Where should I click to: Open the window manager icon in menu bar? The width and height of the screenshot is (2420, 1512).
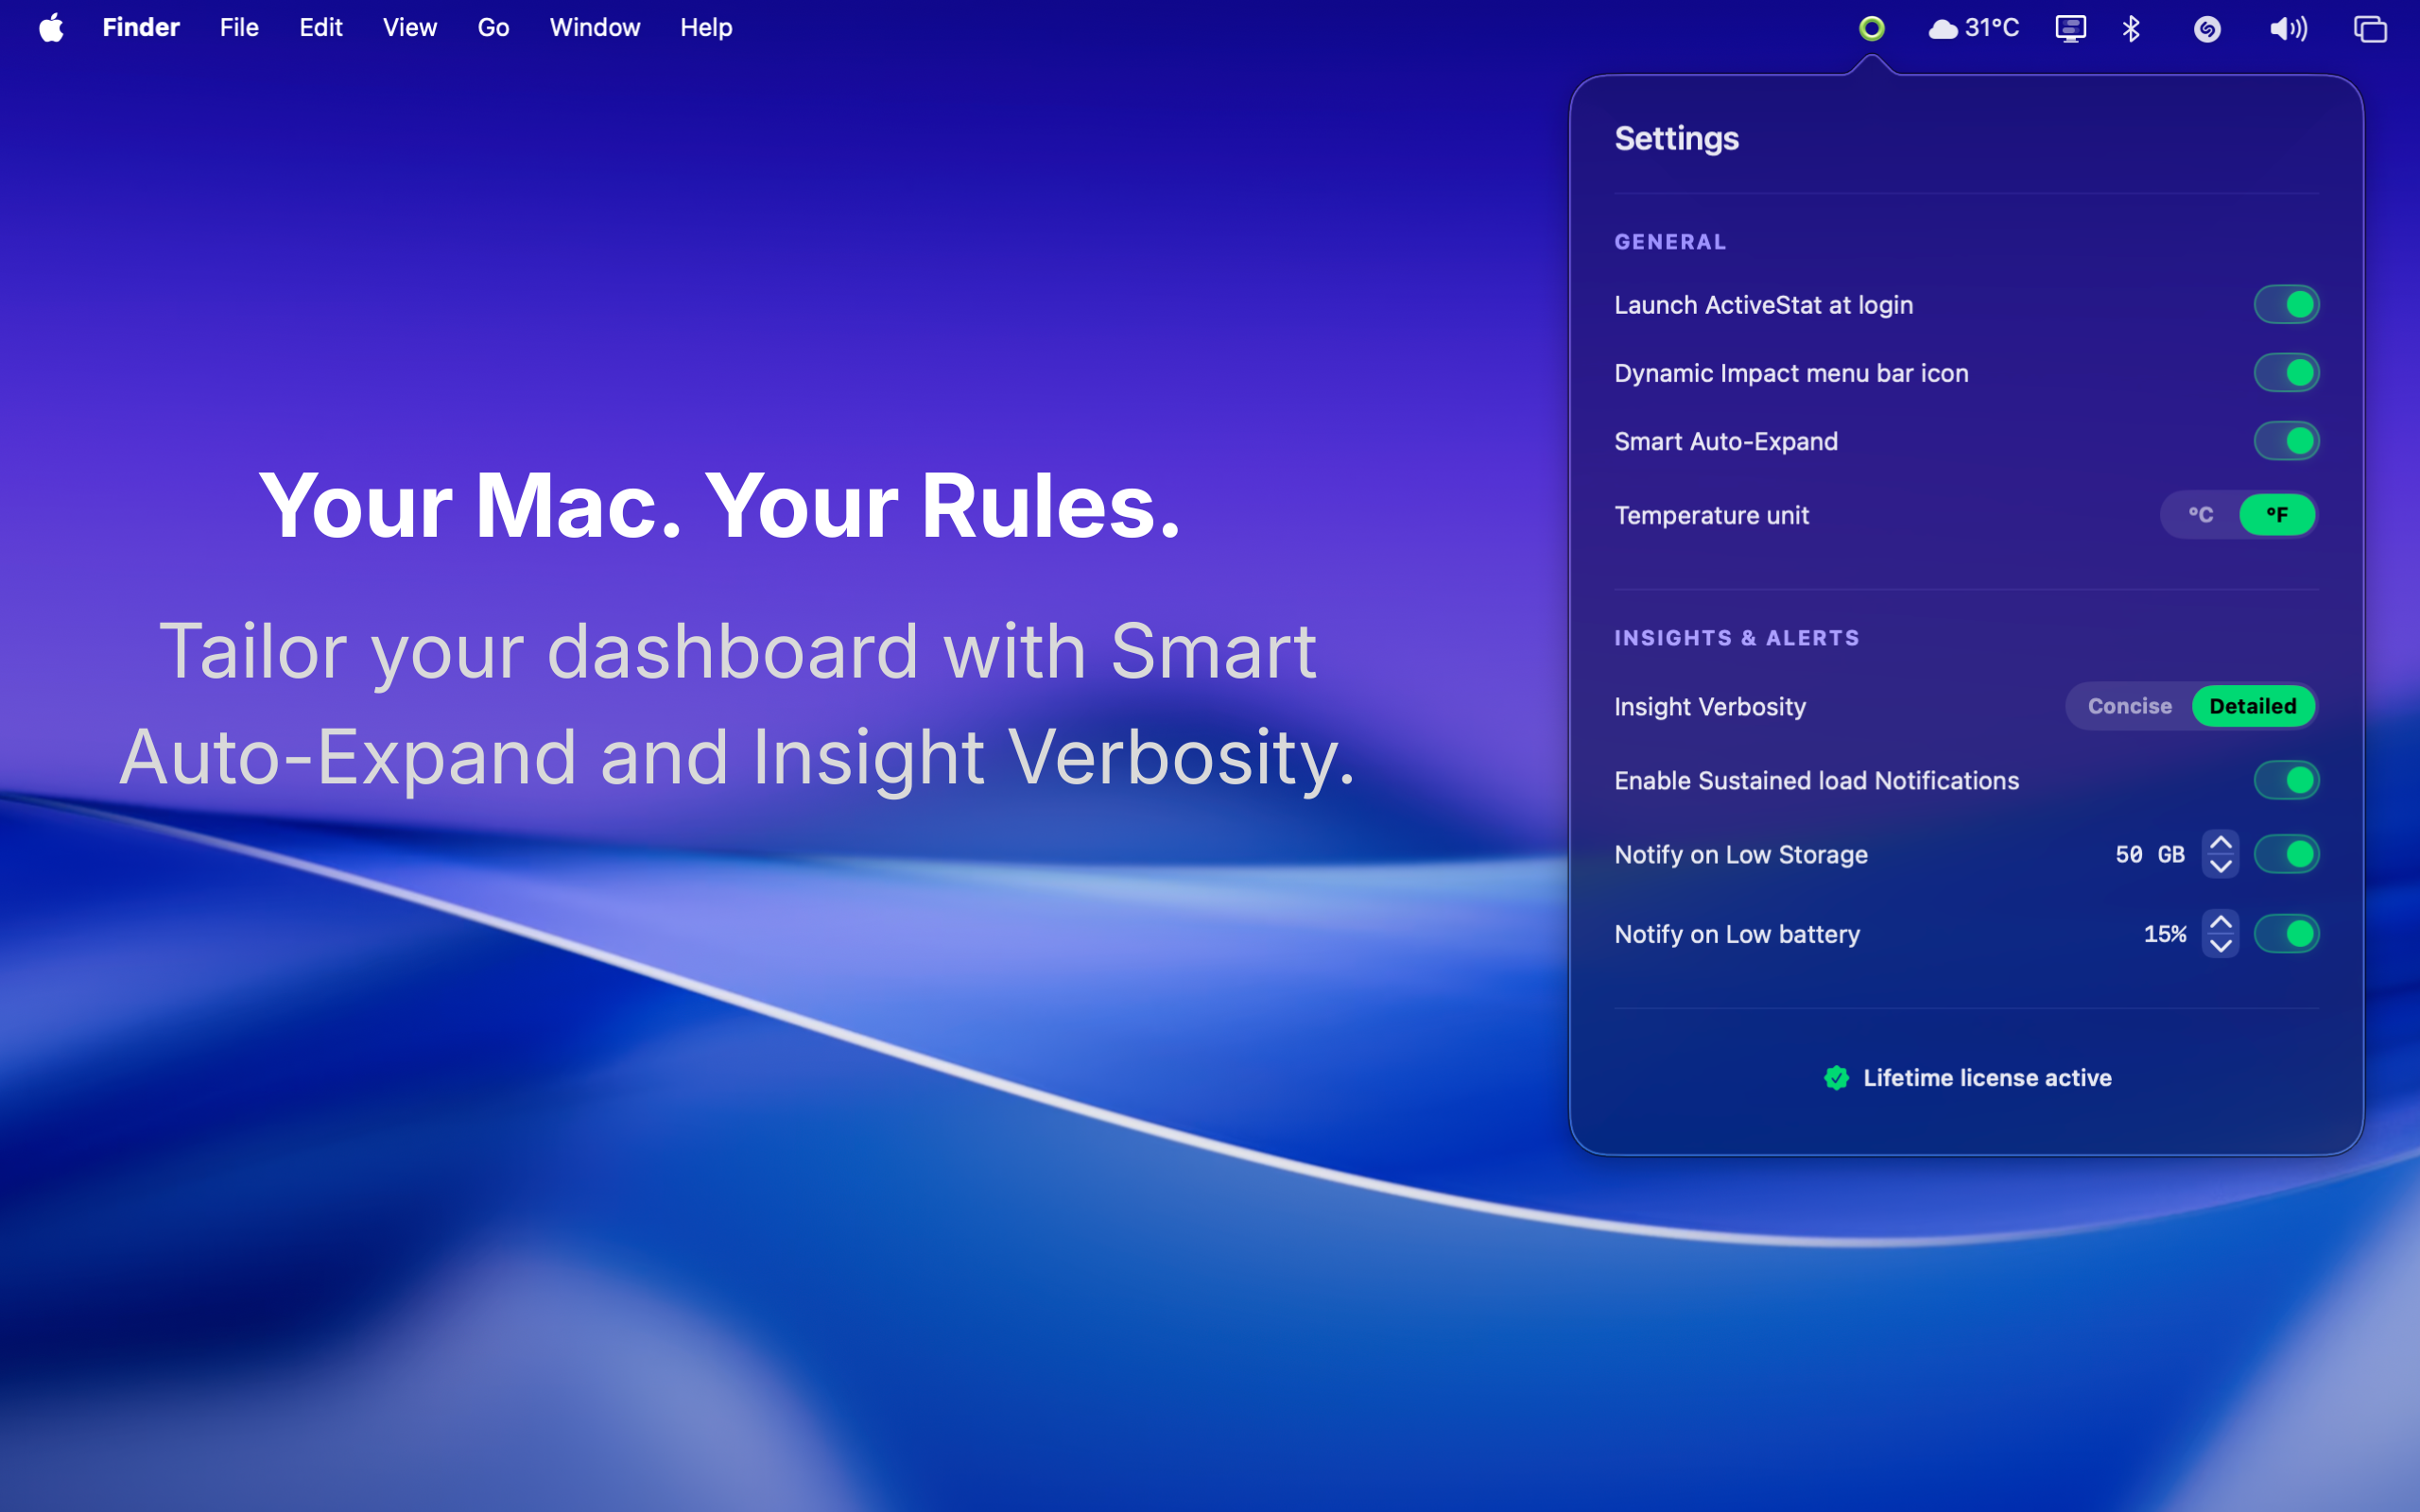click(x=2370, y=28)
